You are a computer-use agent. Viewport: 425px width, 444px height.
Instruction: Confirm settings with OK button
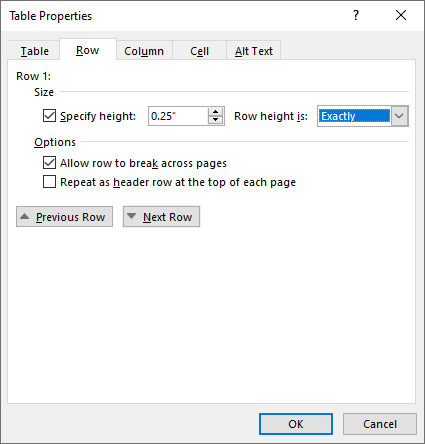296,424
